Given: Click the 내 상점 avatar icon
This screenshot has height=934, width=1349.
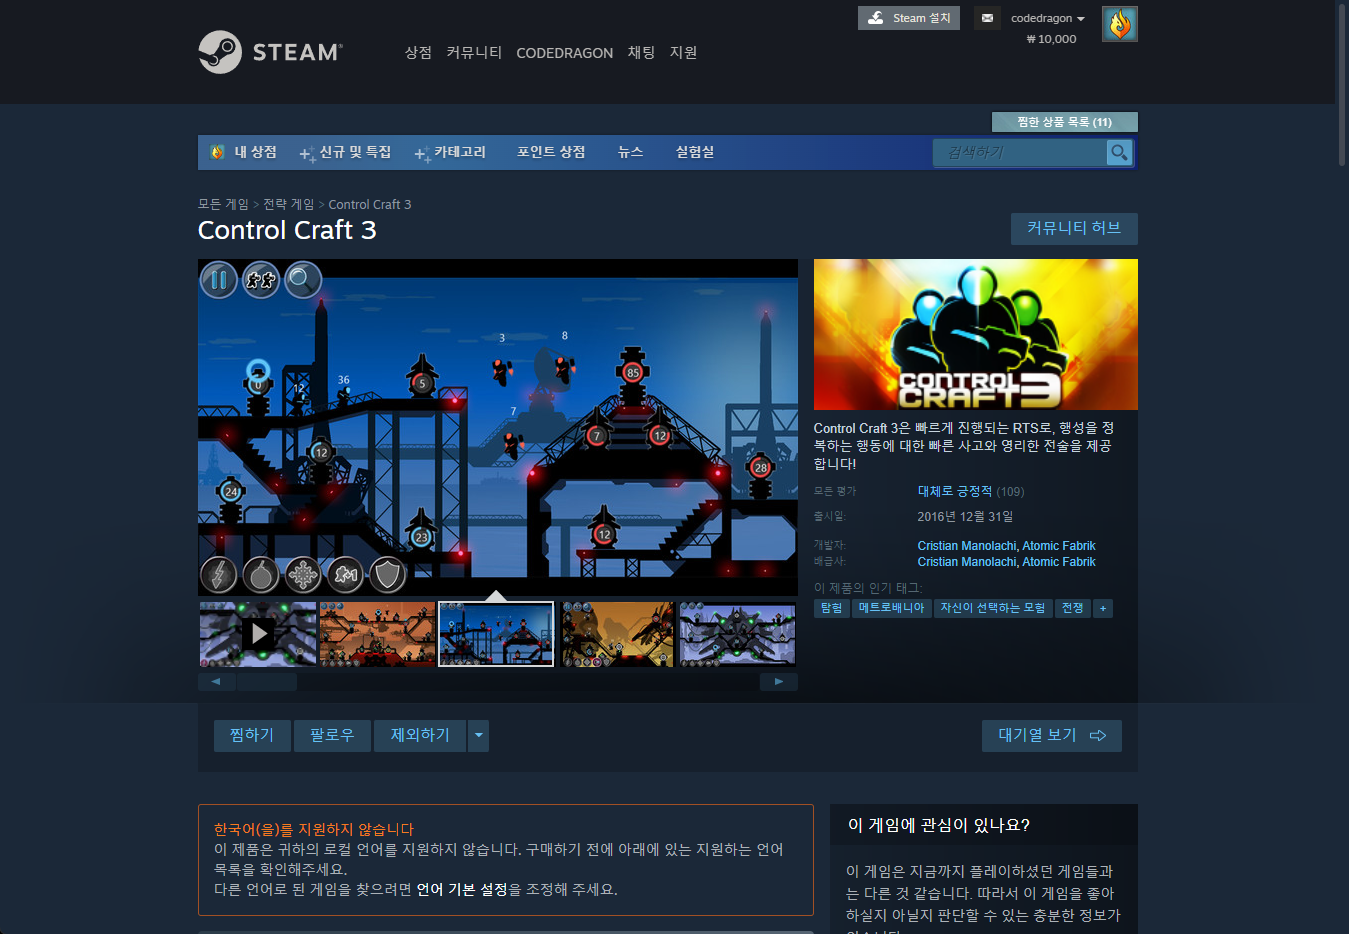Looking at the screenshot, I should pos(217,152).
